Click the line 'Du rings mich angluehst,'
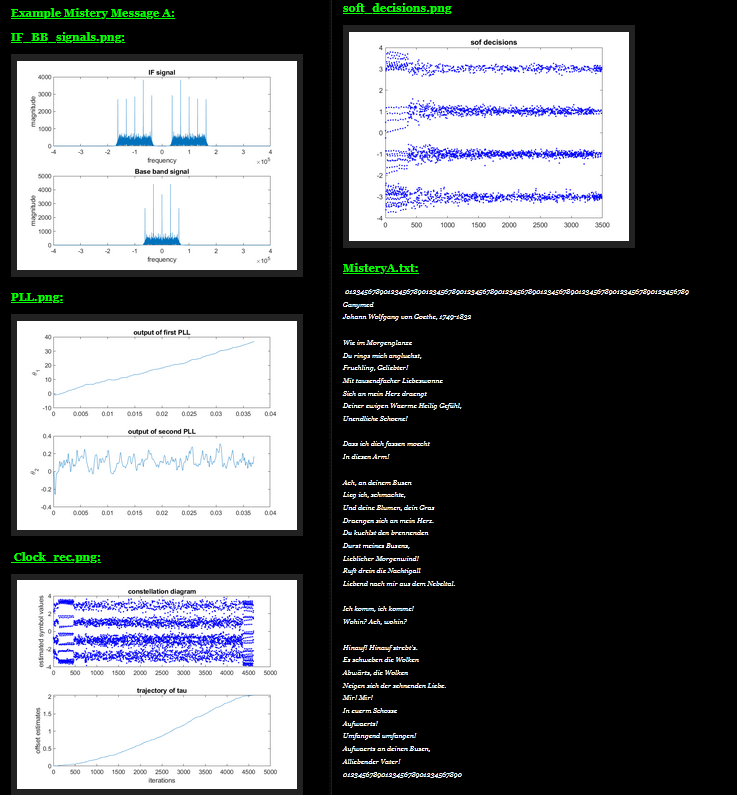 [382, 356]
